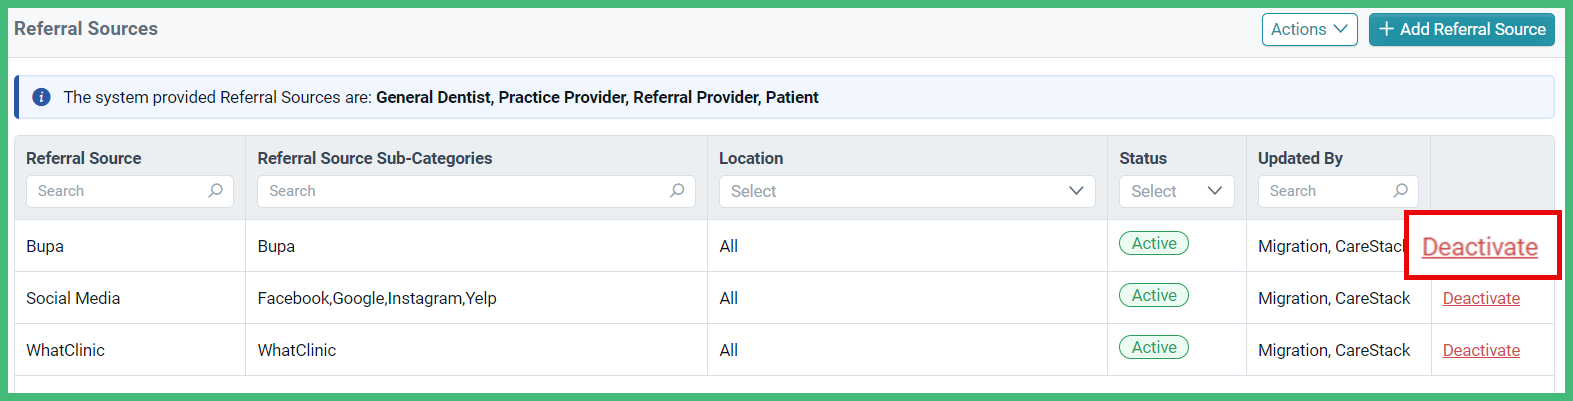
Task: Click the Active badge in WhatClinic row
Action: point(1154,348)
